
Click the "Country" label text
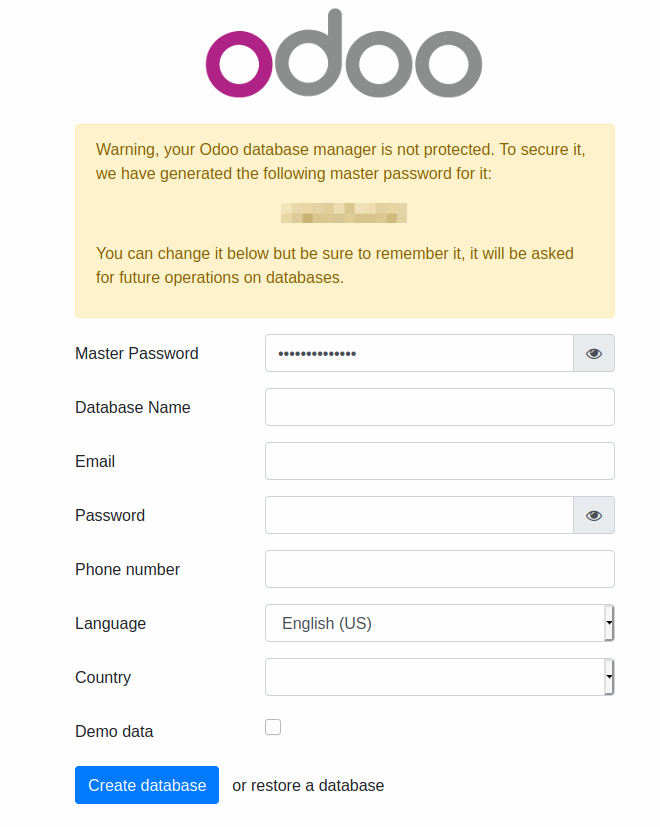point(103,677)
